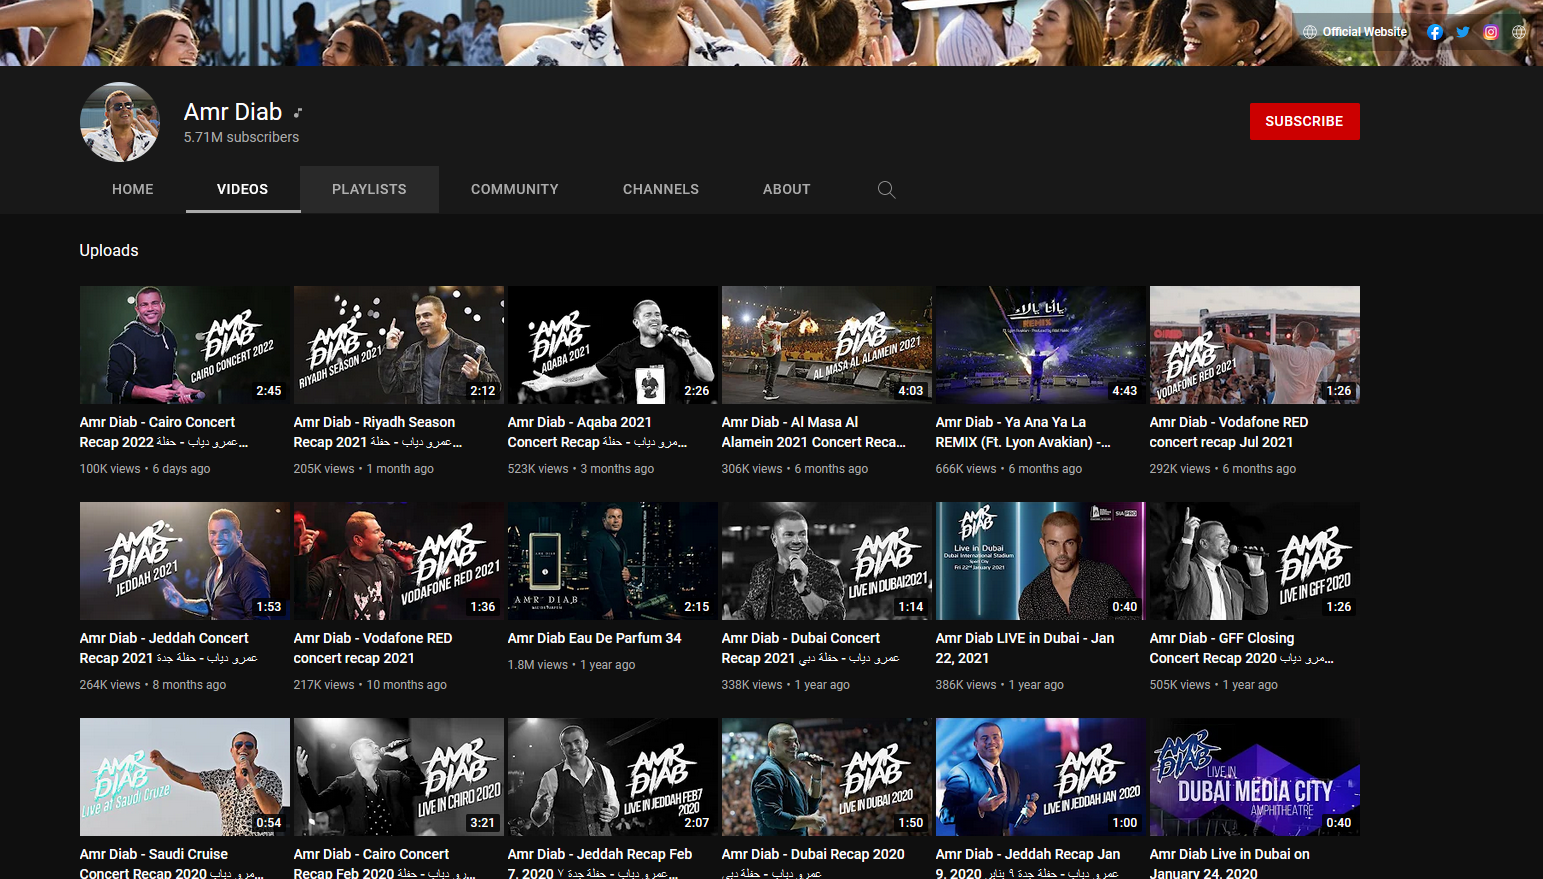Subscribe to the Amr Diab channel
Viewport: 1543px width, 879px height.
[x=1304, y=121]
